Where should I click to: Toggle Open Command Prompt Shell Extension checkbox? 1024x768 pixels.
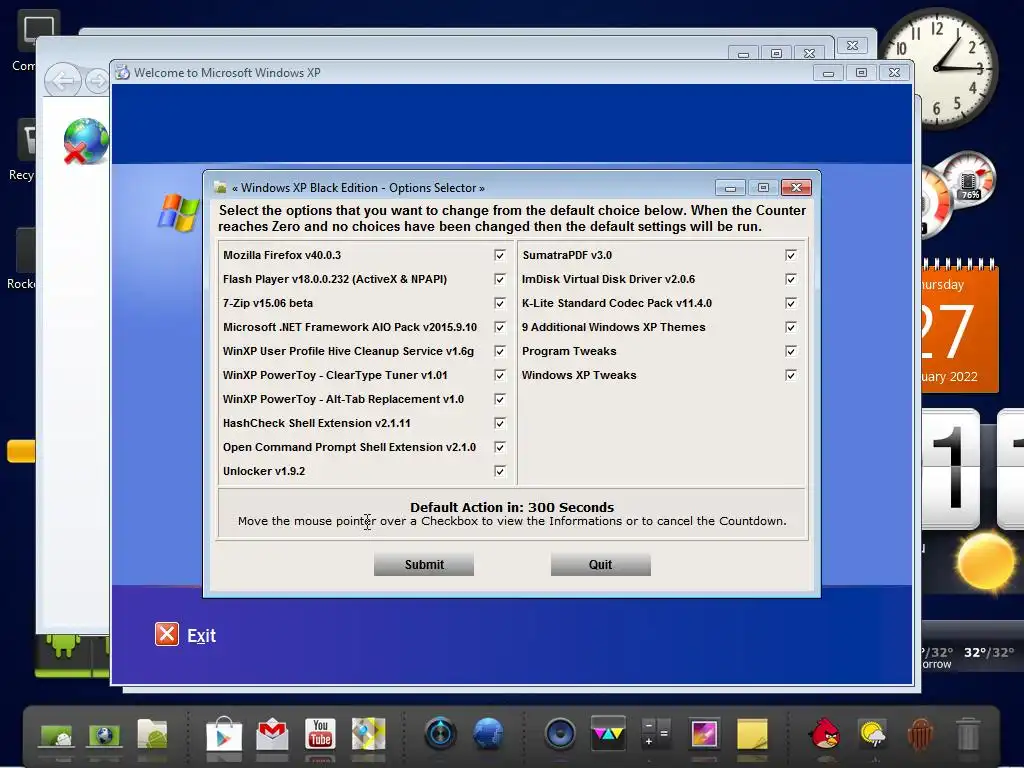click(500, 447)
